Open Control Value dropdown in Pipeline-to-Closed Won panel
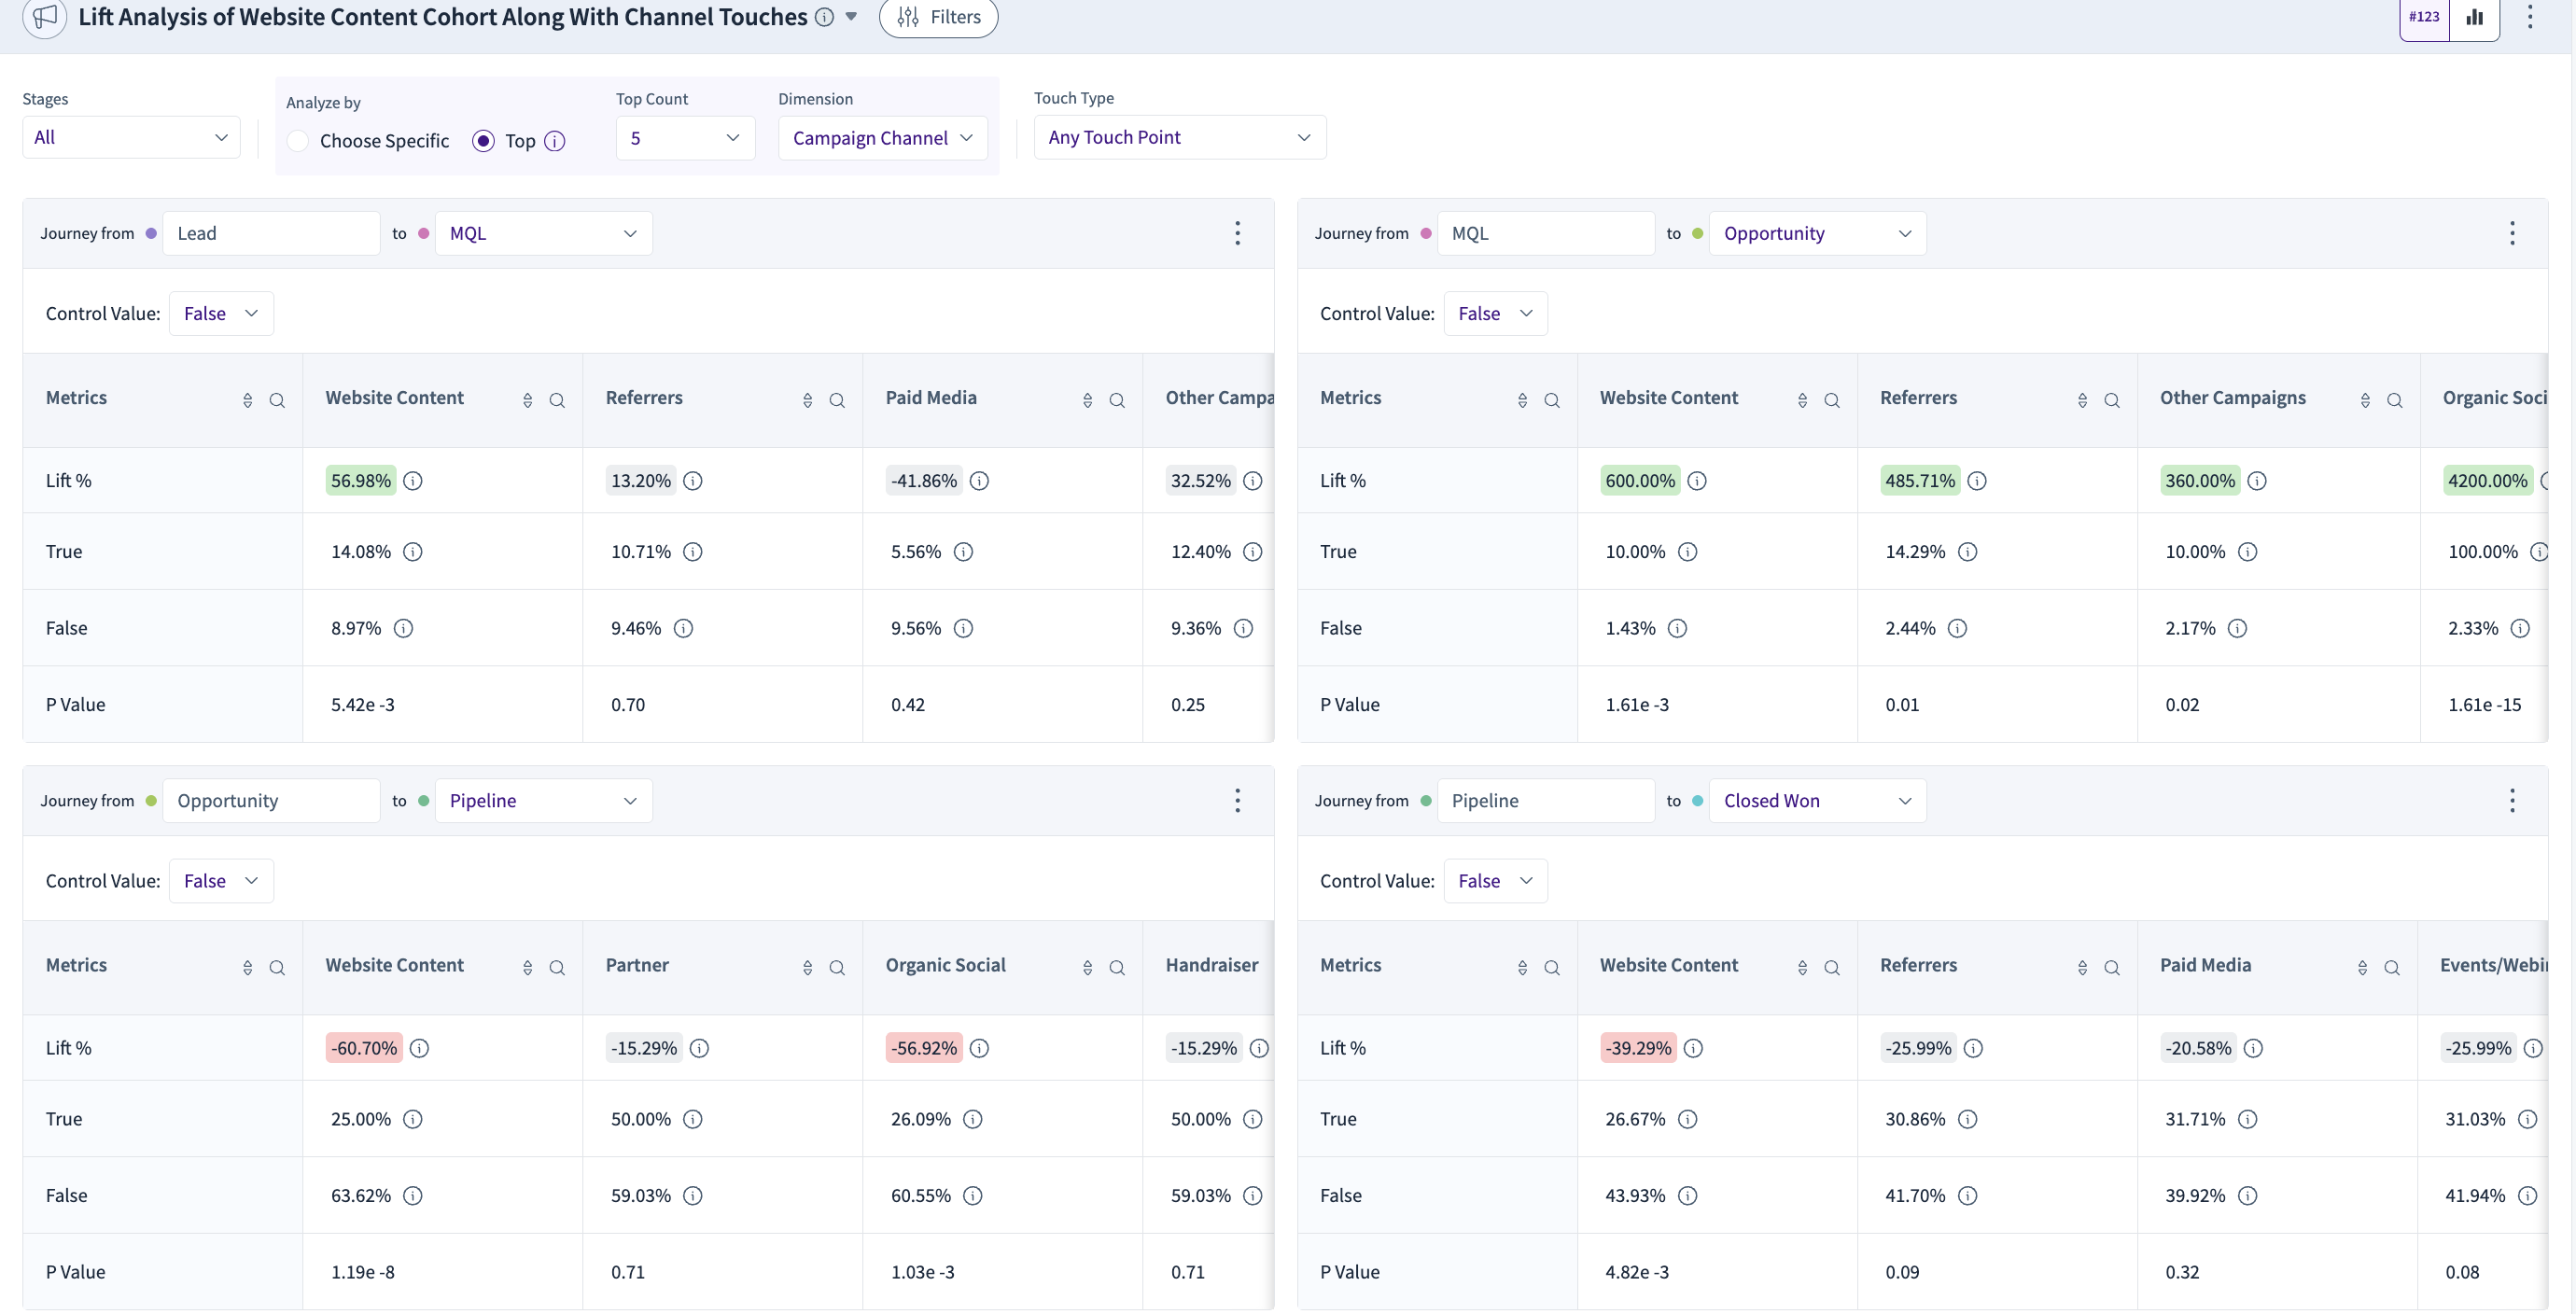 pyautogui.click(x=1495, y=881)
